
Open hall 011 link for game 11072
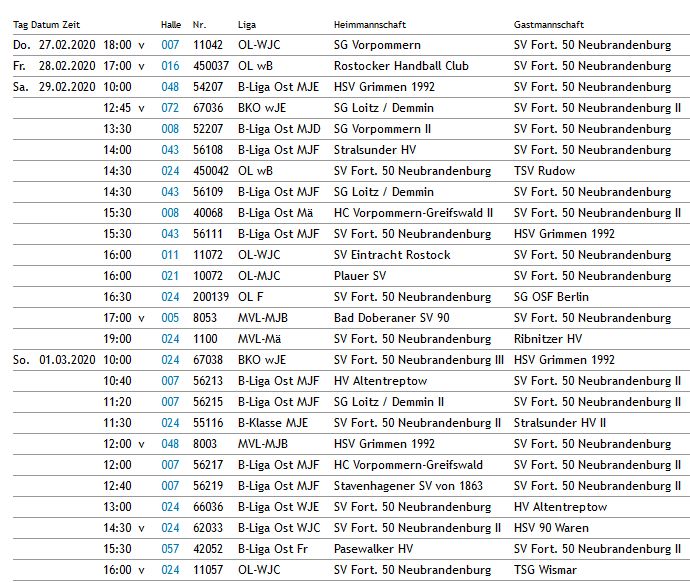click(170, 255)
